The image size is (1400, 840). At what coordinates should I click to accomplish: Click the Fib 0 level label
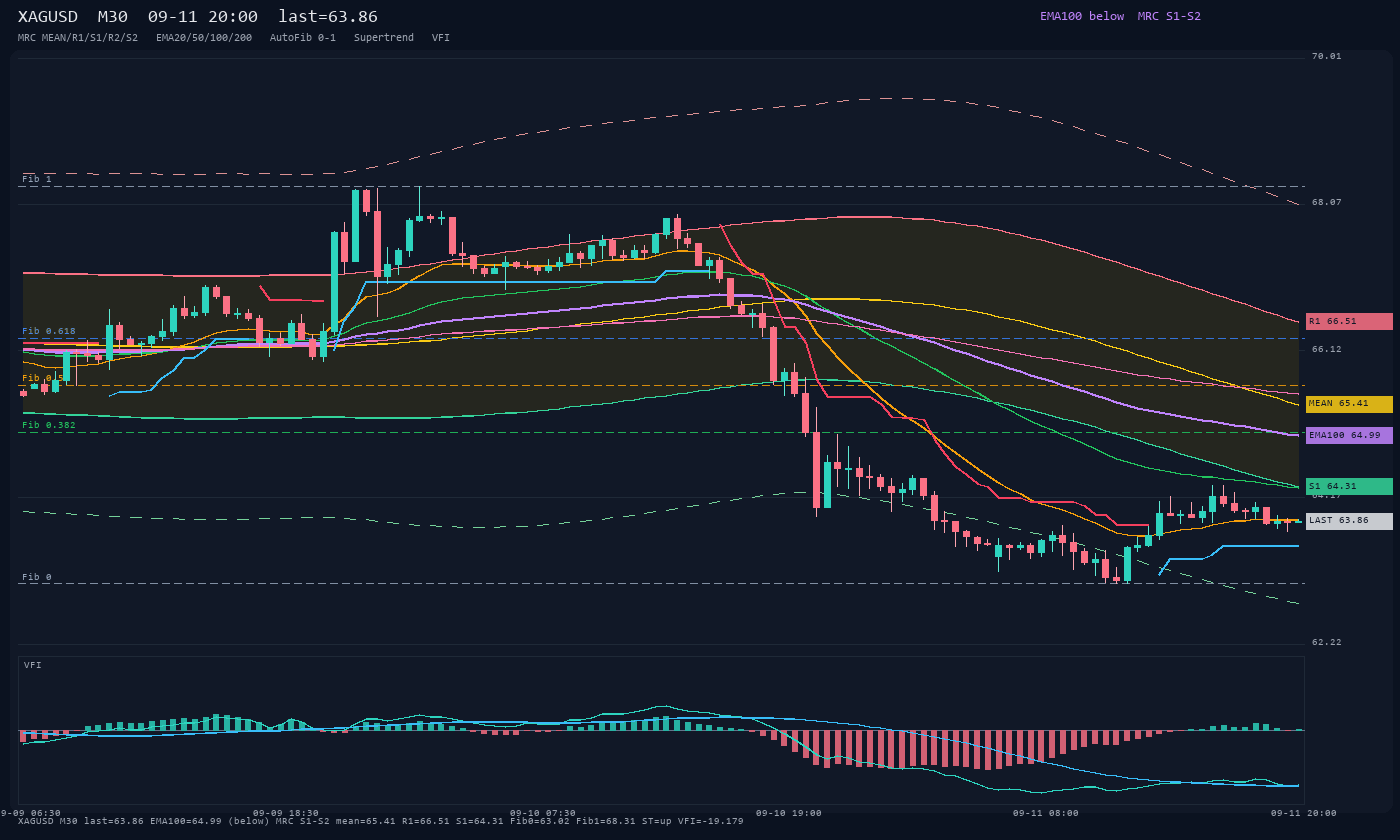tap(37, 577)
